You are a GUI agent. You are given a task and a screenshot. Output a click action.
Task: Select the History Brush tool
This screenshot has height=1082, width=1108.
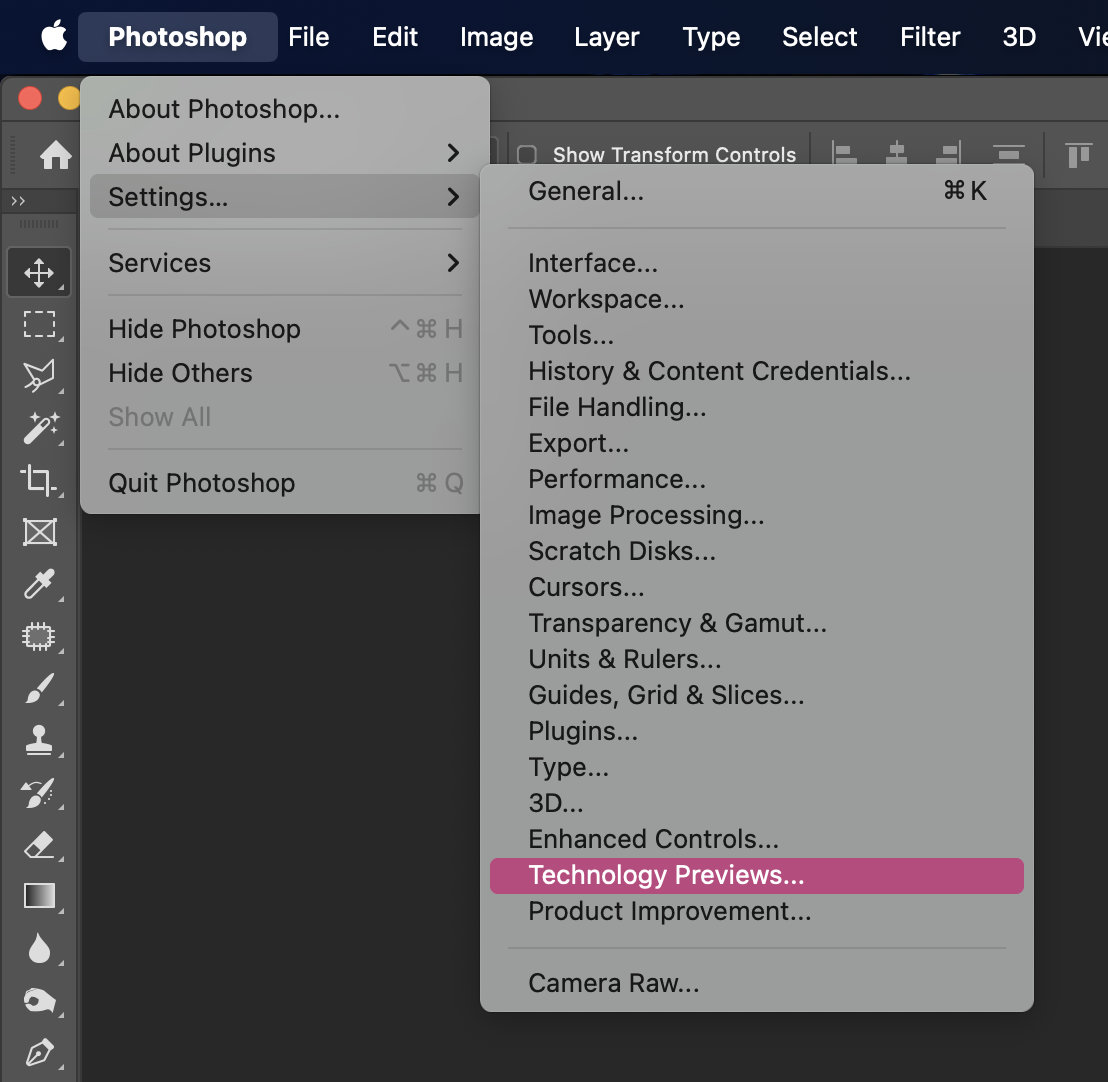coord(39,793)
